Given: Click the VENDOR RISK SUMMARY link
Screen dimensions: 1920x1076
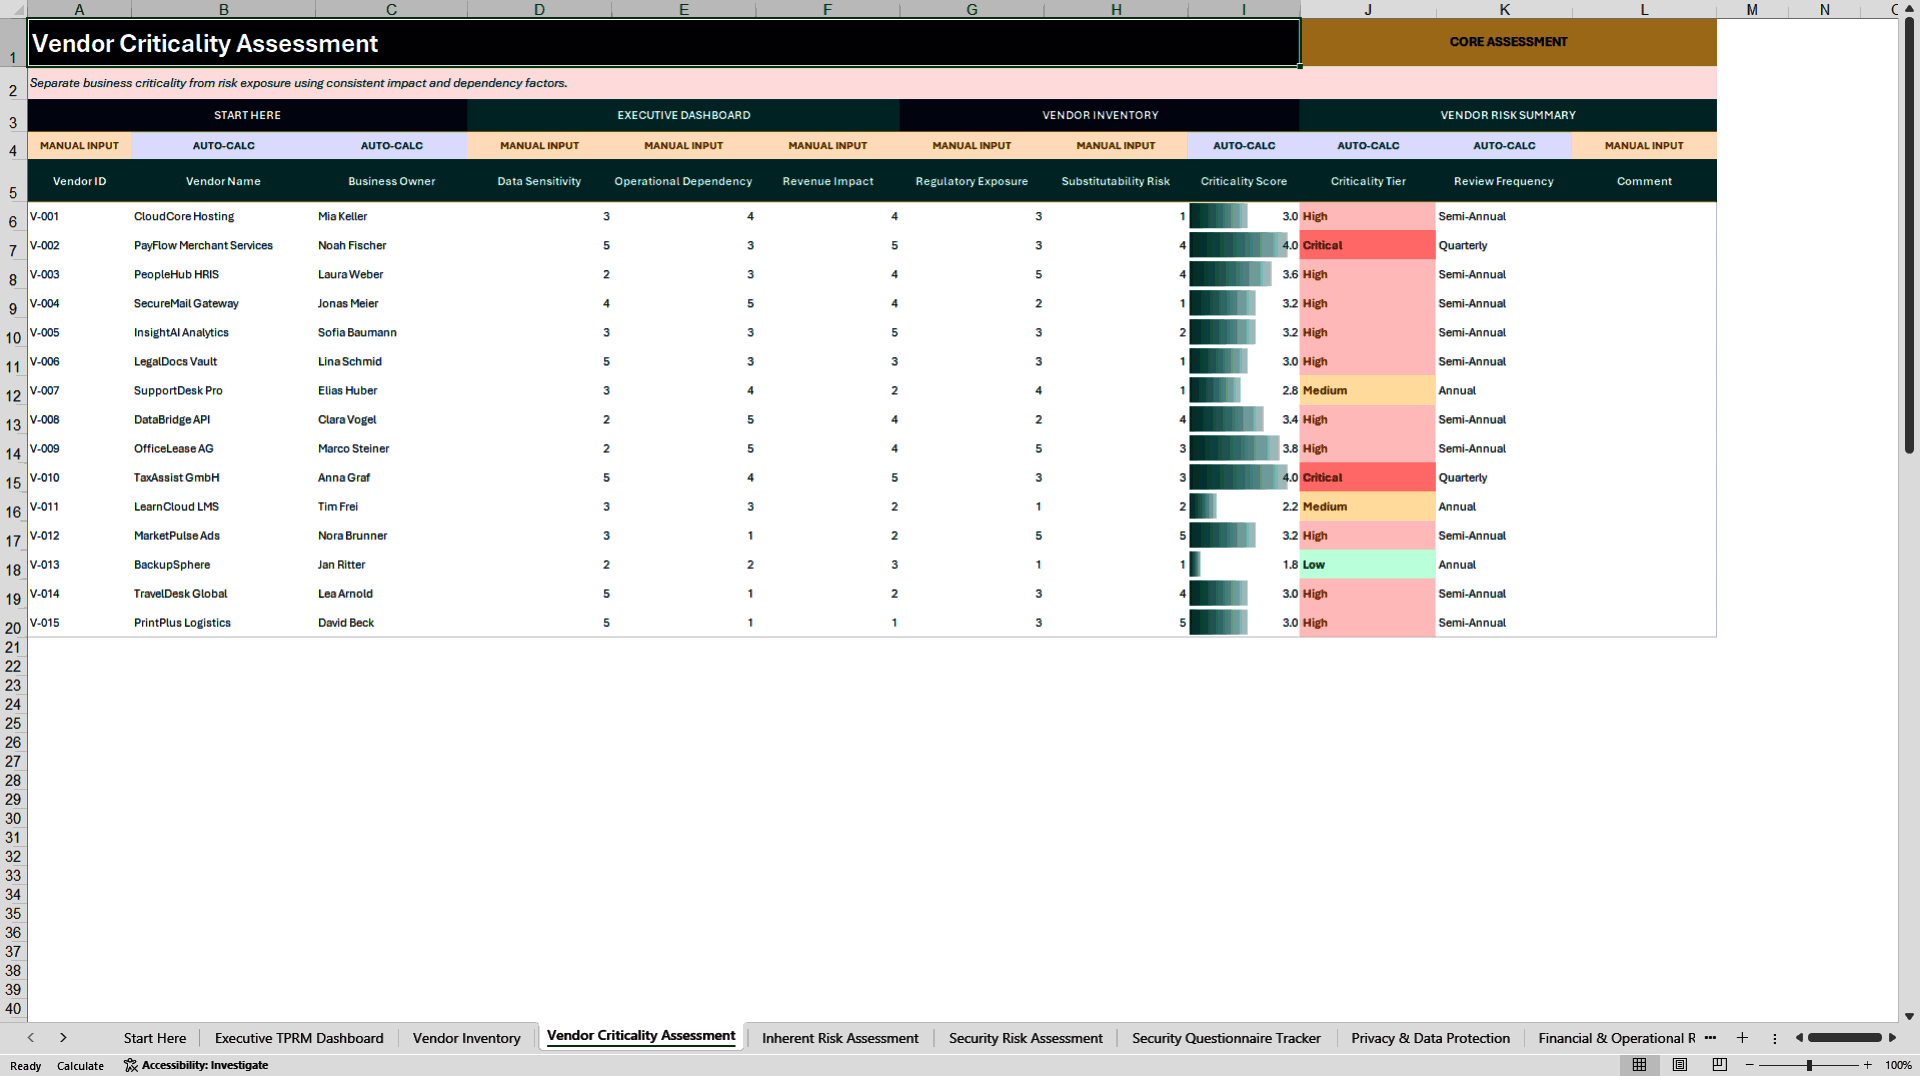Looking at the screenshot, I should coord(1508,115).
